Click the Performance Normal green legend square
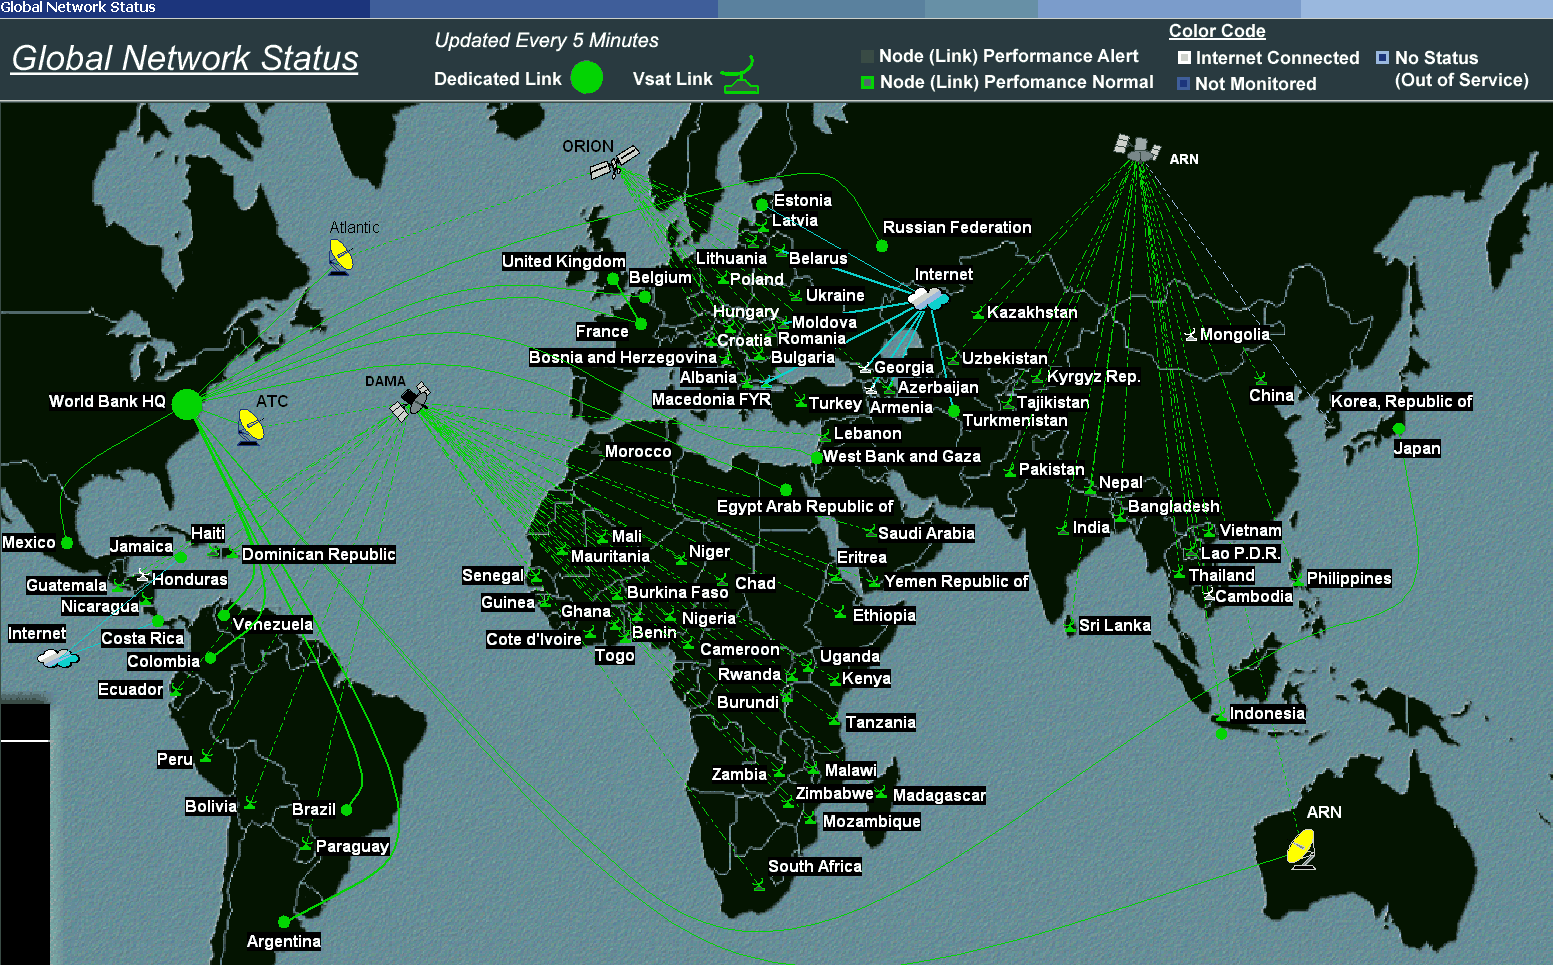Screen dimensions: 1553x965 point(867,82)
